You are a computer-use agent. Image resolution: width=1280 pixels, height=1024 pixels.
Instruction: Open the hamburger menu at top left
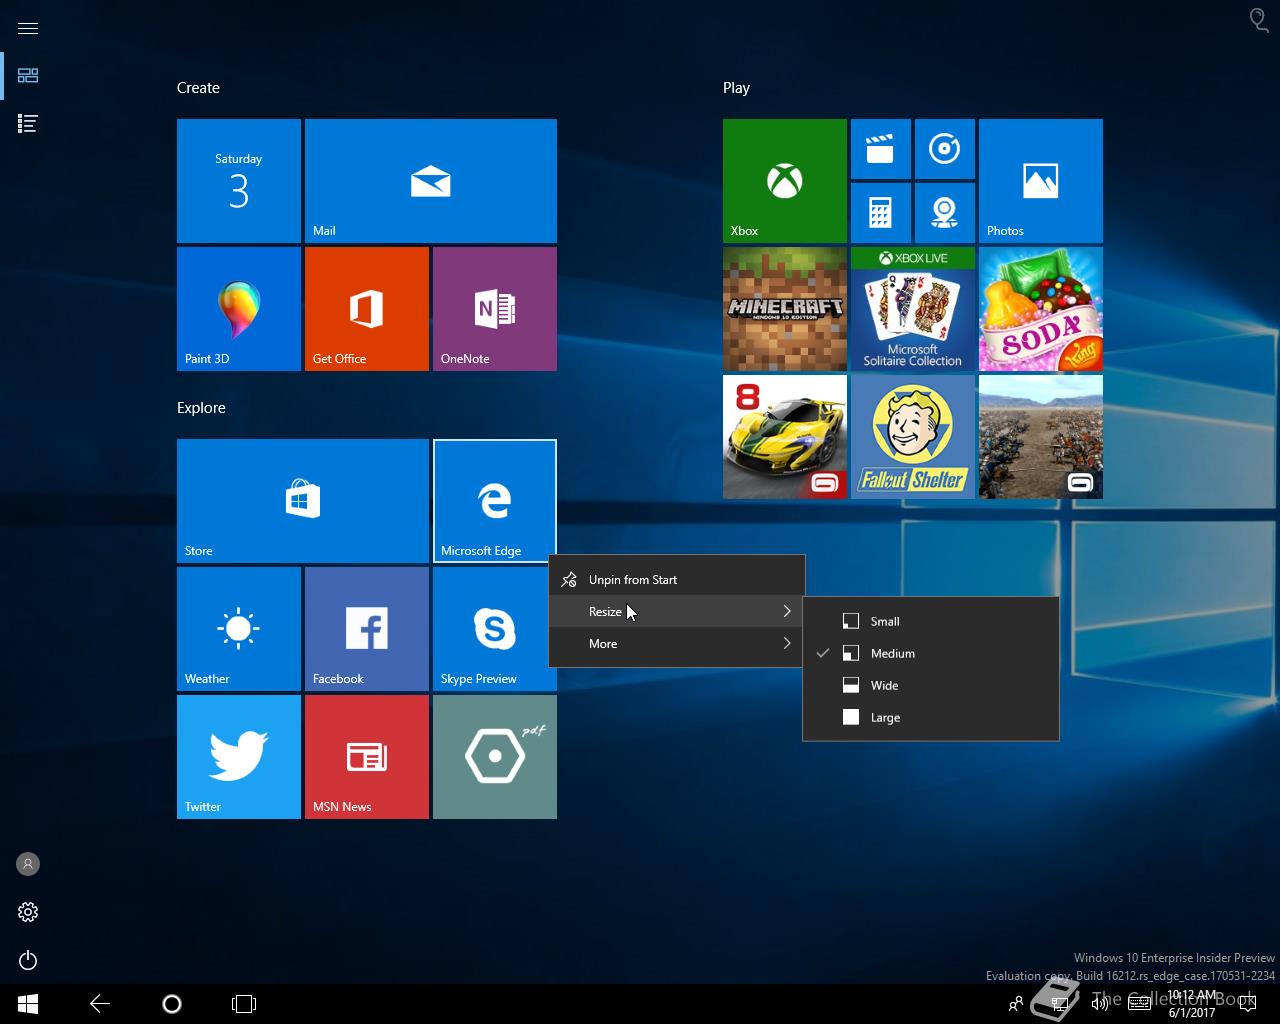point(28,28)
